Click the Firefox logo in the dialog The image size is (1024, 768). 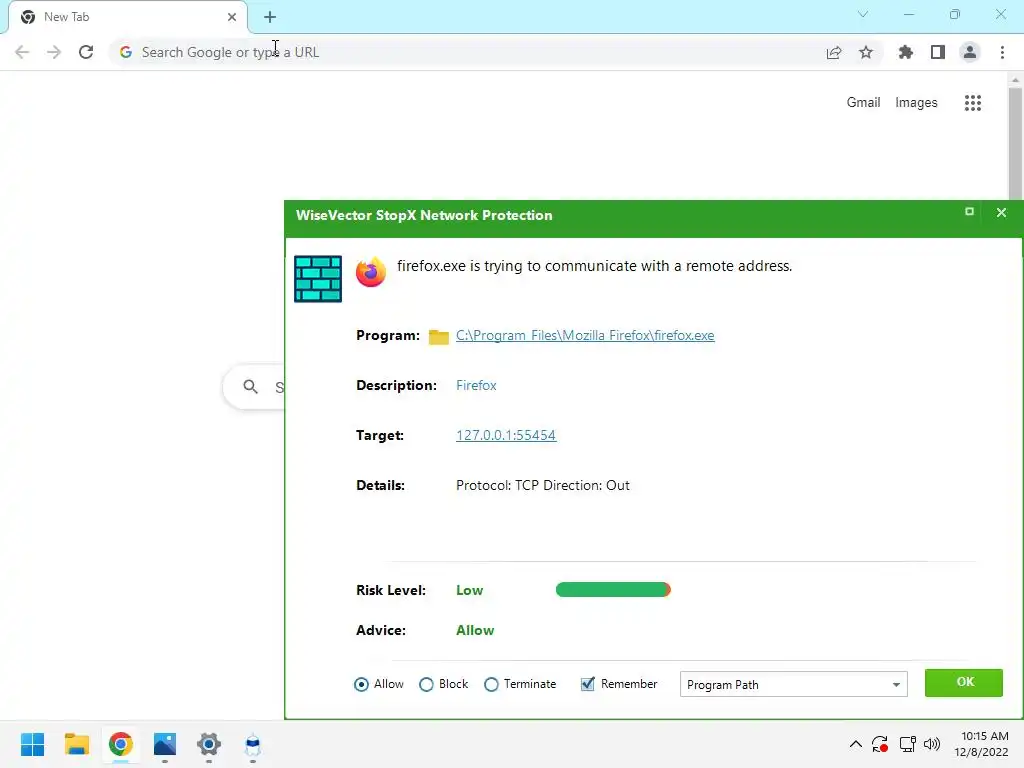(371, 272)
